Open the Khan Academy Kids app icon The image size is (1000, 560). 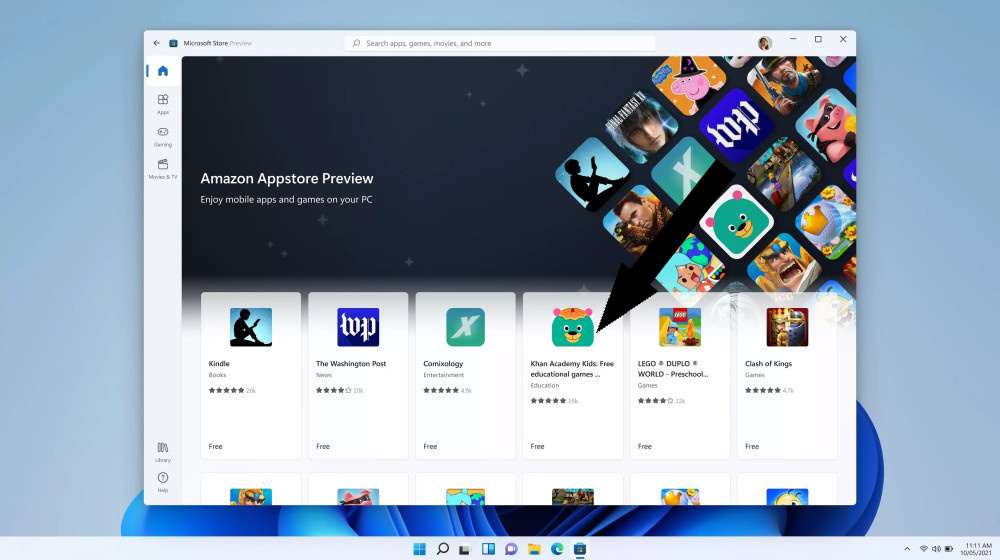point(572,327)
